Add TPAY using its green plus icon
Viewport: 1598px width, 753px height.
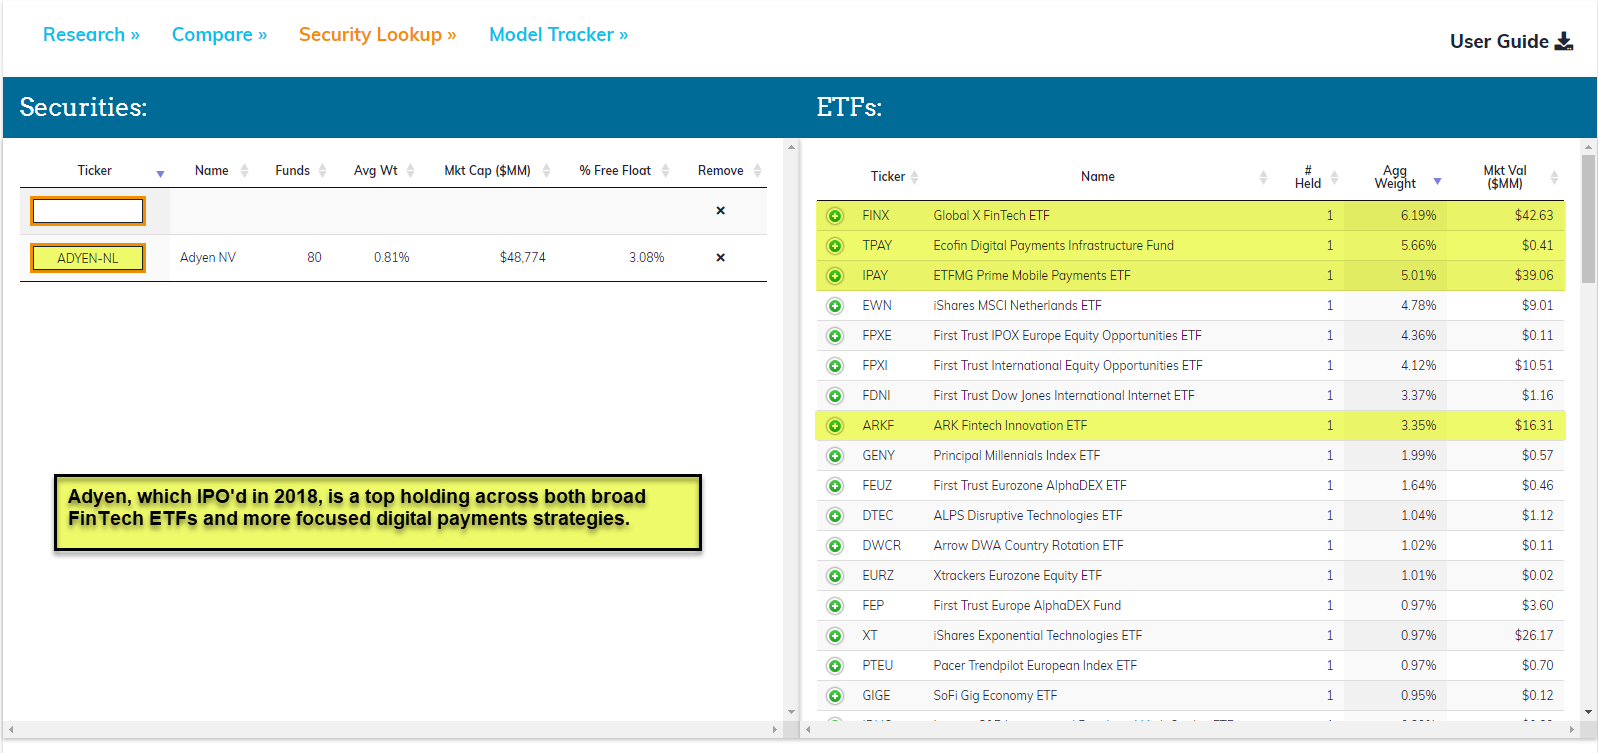pos(835,246)
